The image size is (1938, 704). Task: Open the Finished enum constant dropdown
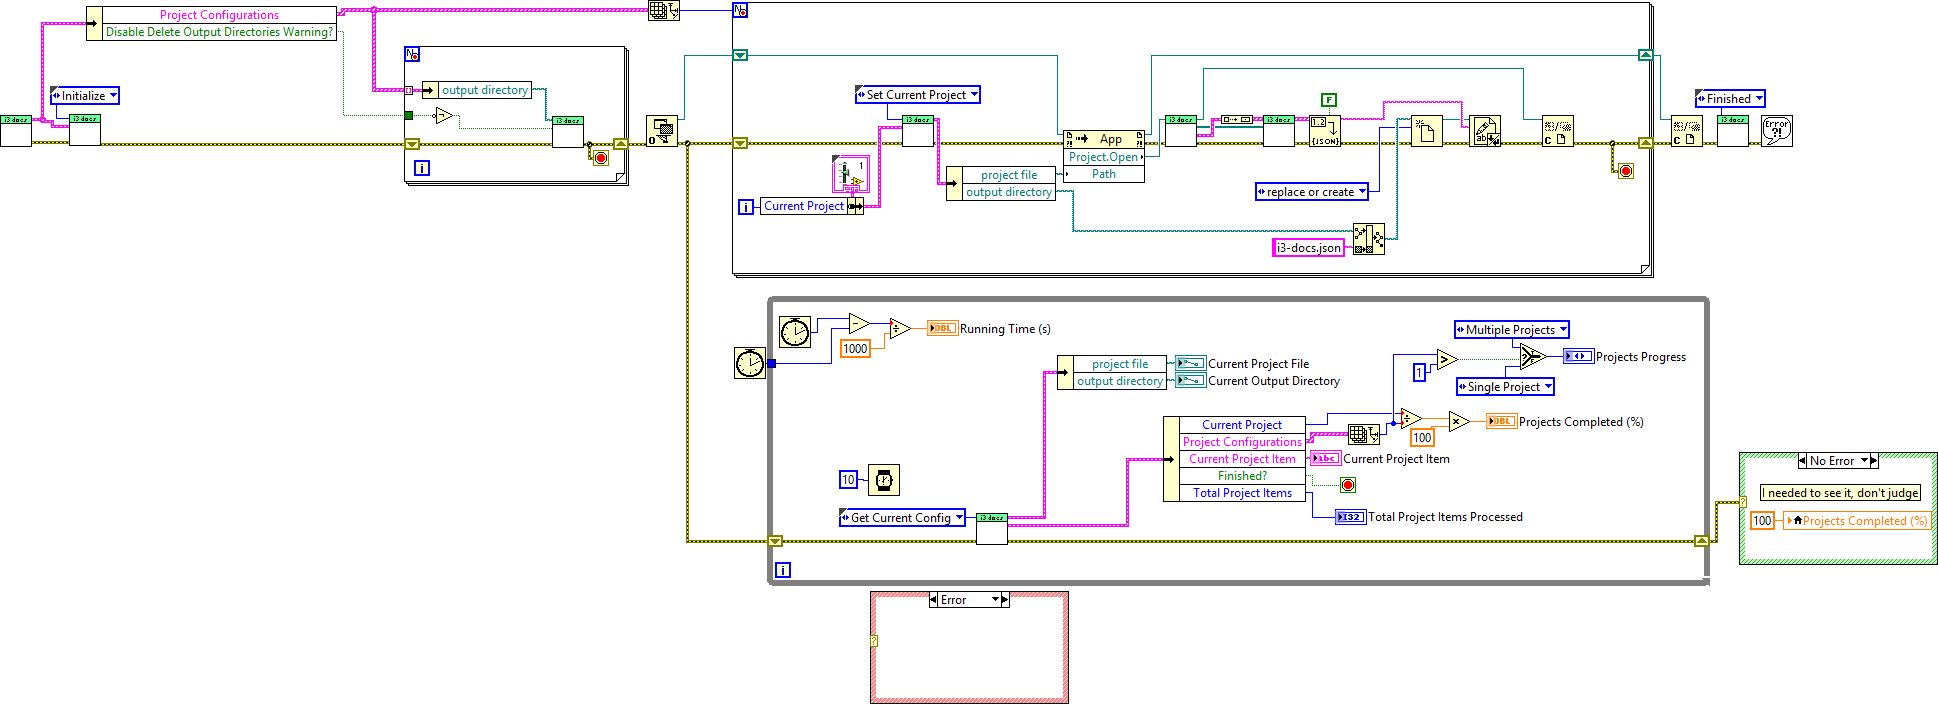point(1730,99)
